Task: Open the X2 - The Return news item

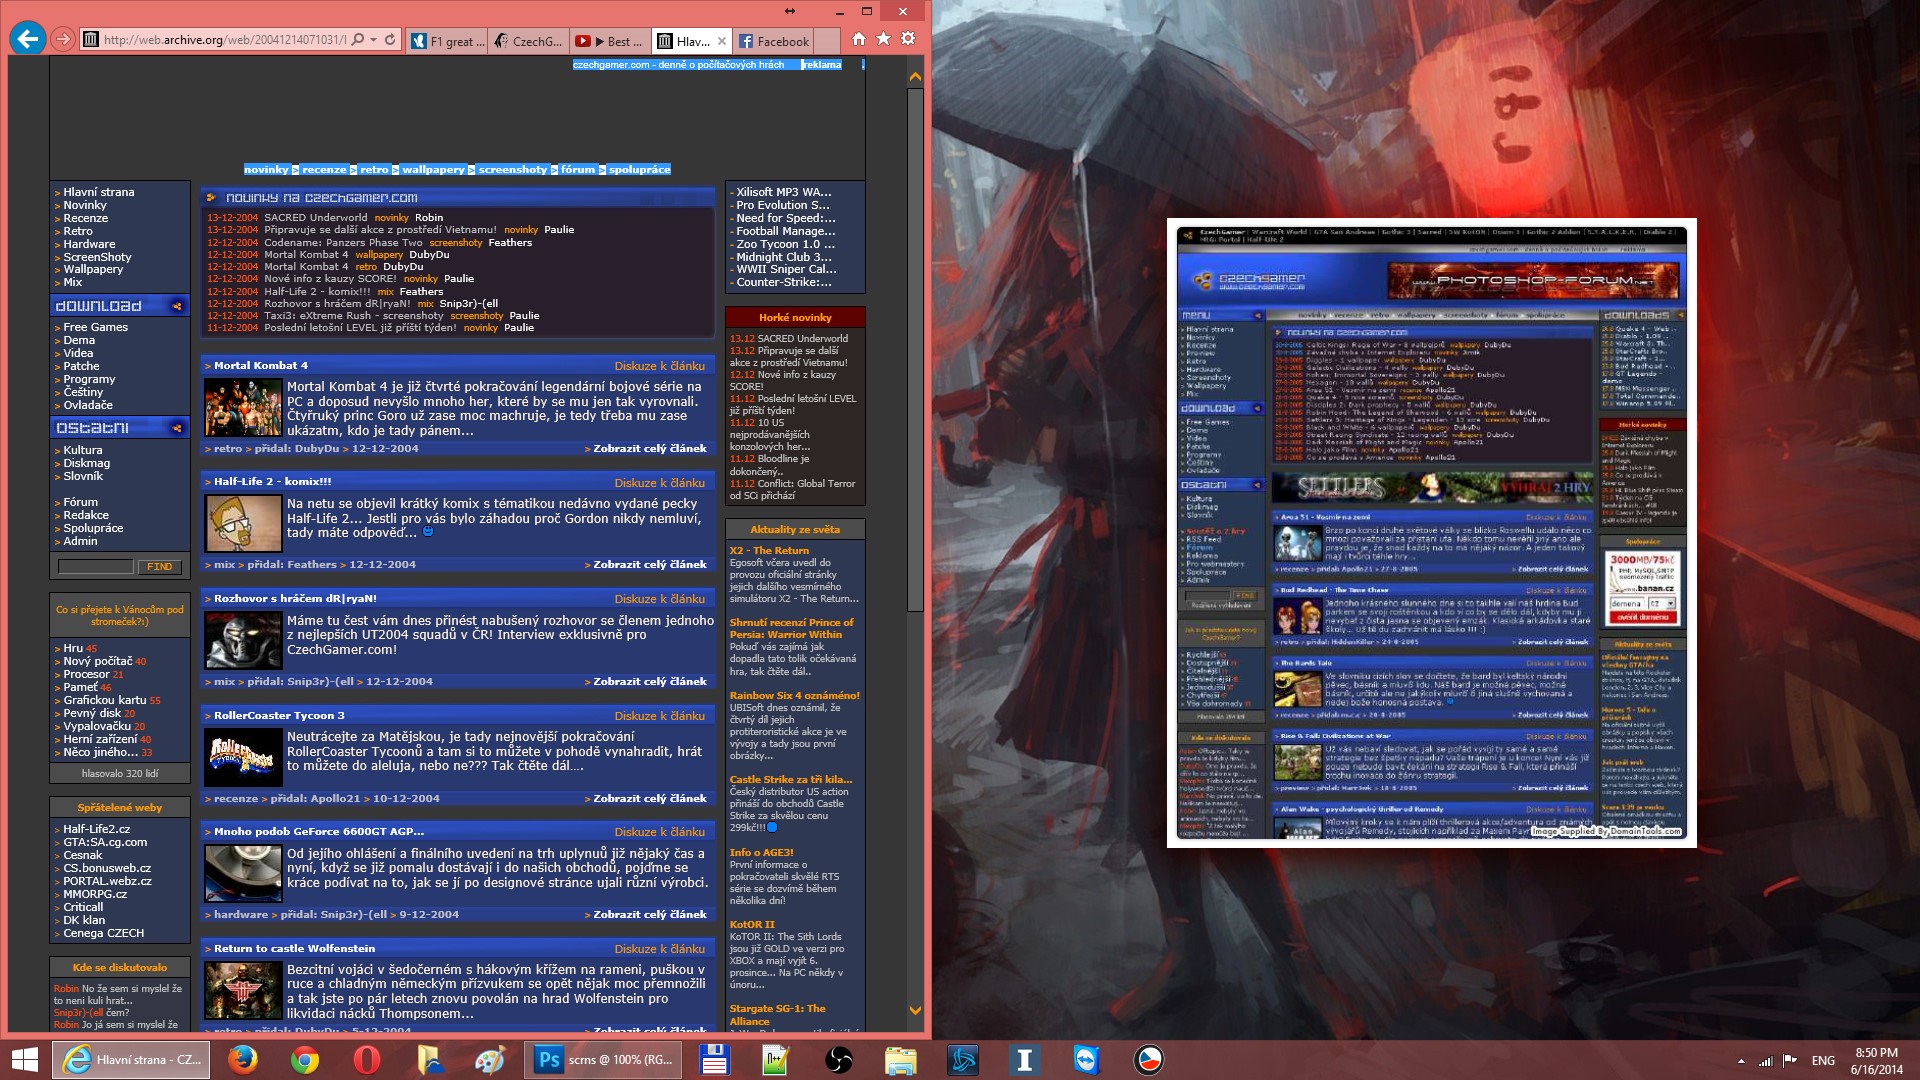Action: (769, 551)
